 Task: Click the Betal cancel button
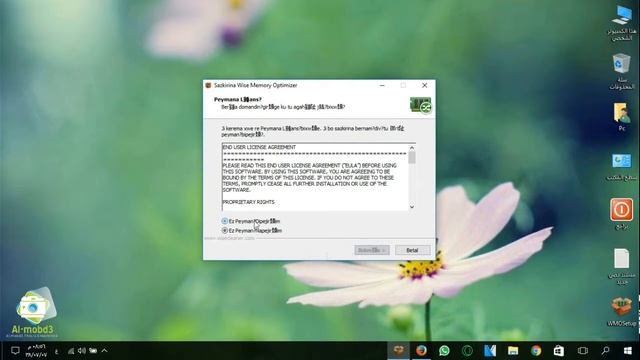coord(412,250)
